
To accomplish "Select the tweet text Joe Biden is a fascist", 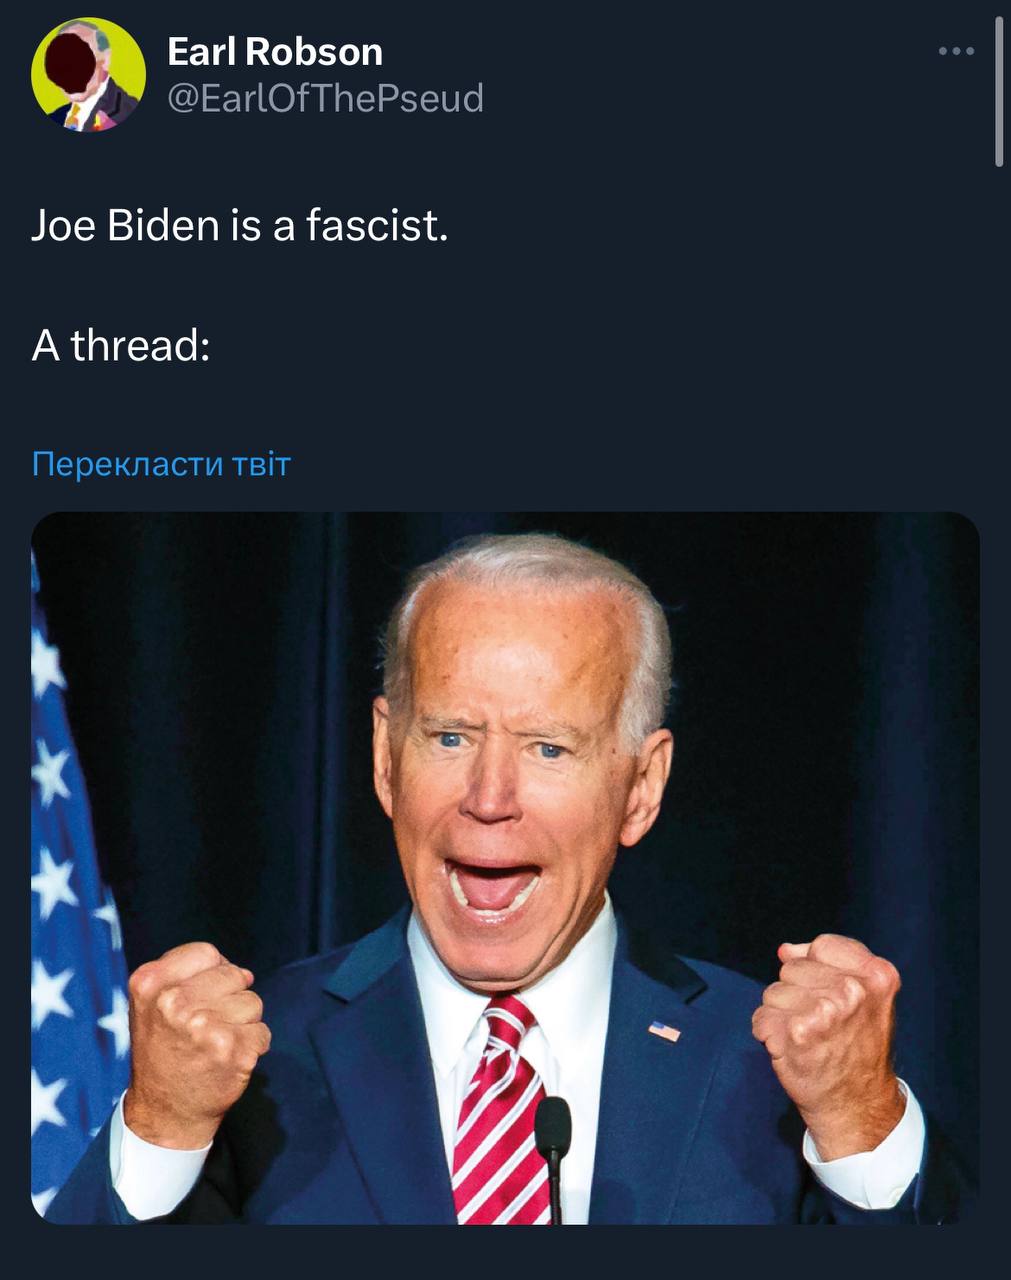I will (240, 226).
